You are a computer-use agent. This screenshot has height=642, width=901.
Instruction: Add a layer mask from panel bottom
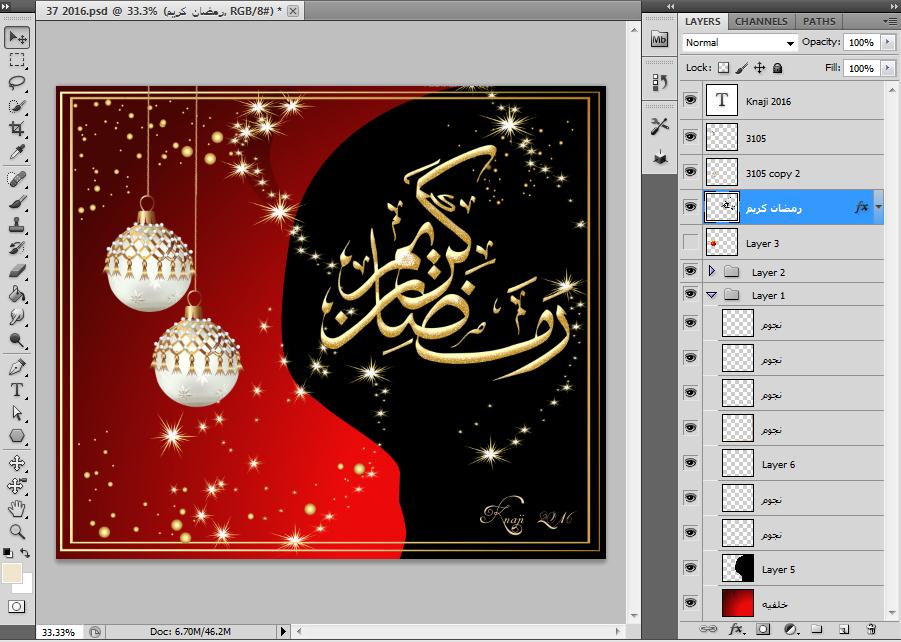[763, 630]
